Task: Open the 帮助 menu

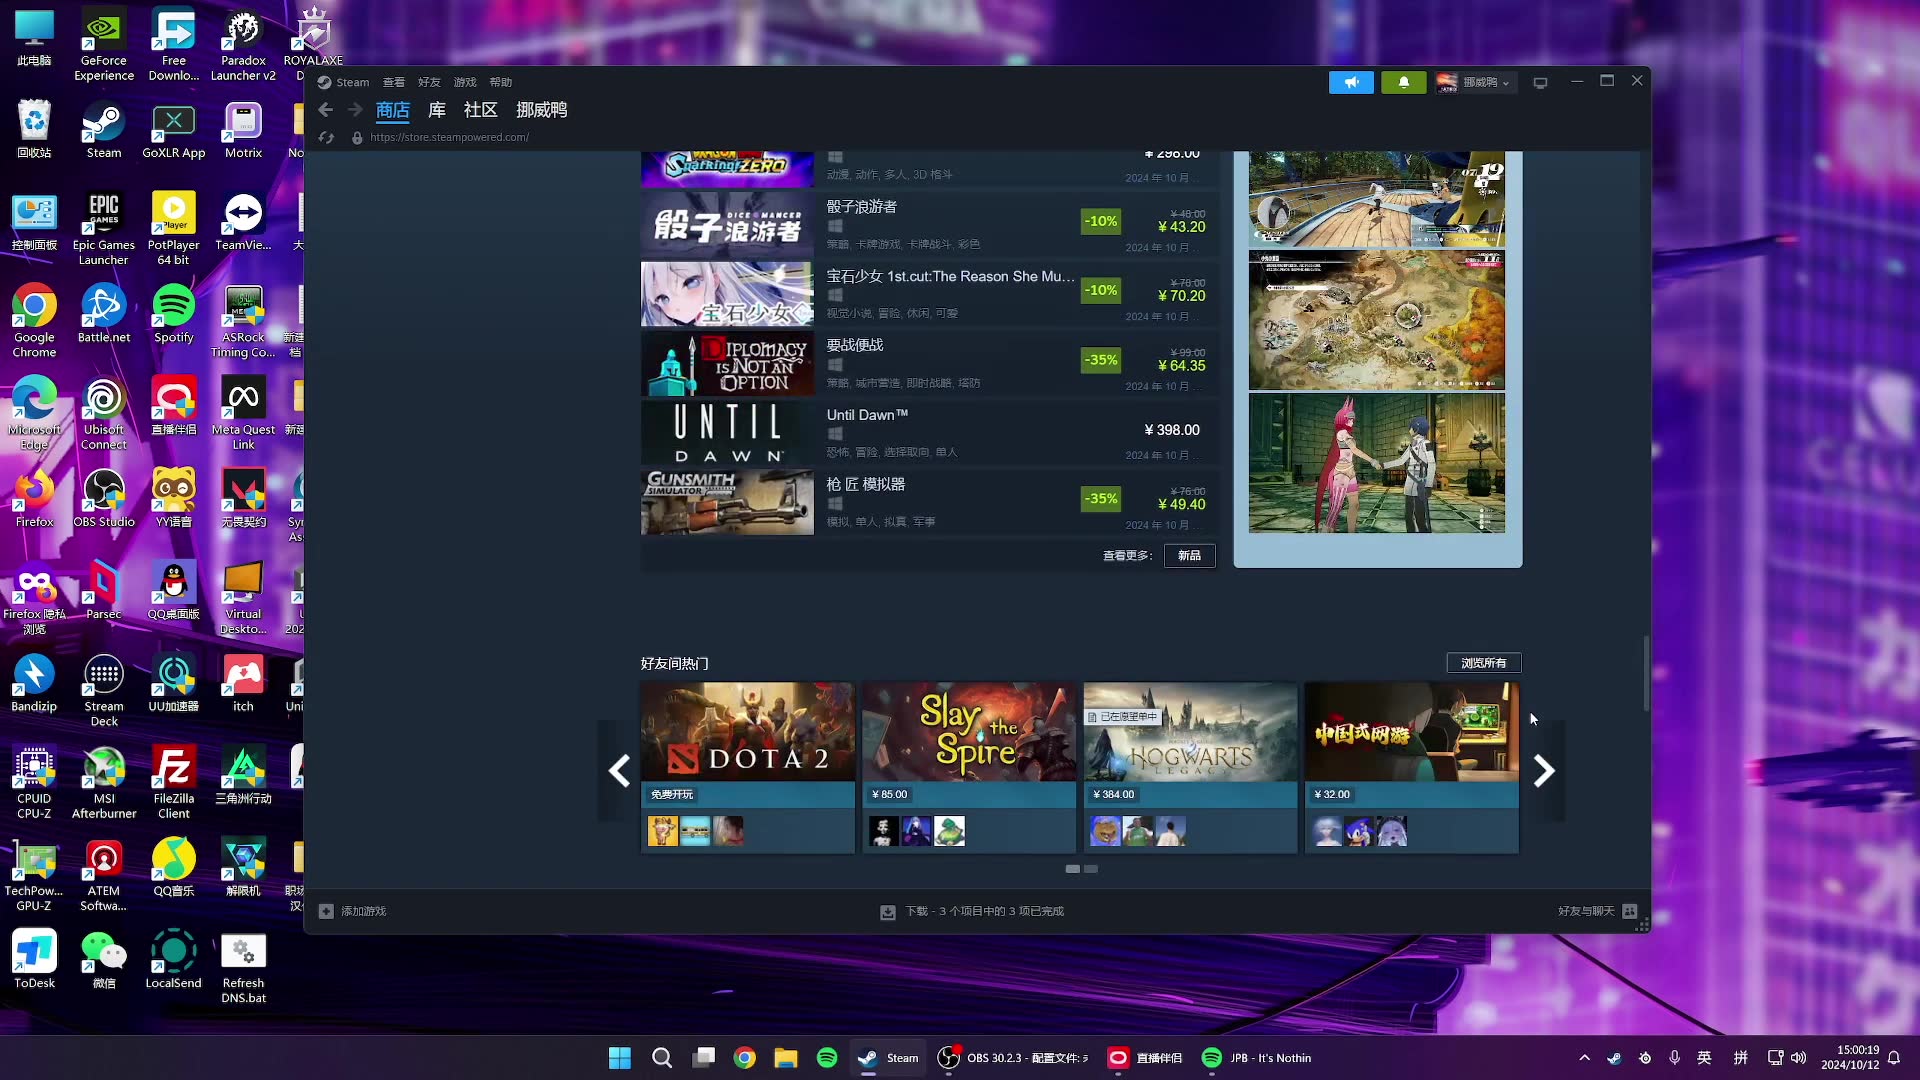Action: pos(501,82)
